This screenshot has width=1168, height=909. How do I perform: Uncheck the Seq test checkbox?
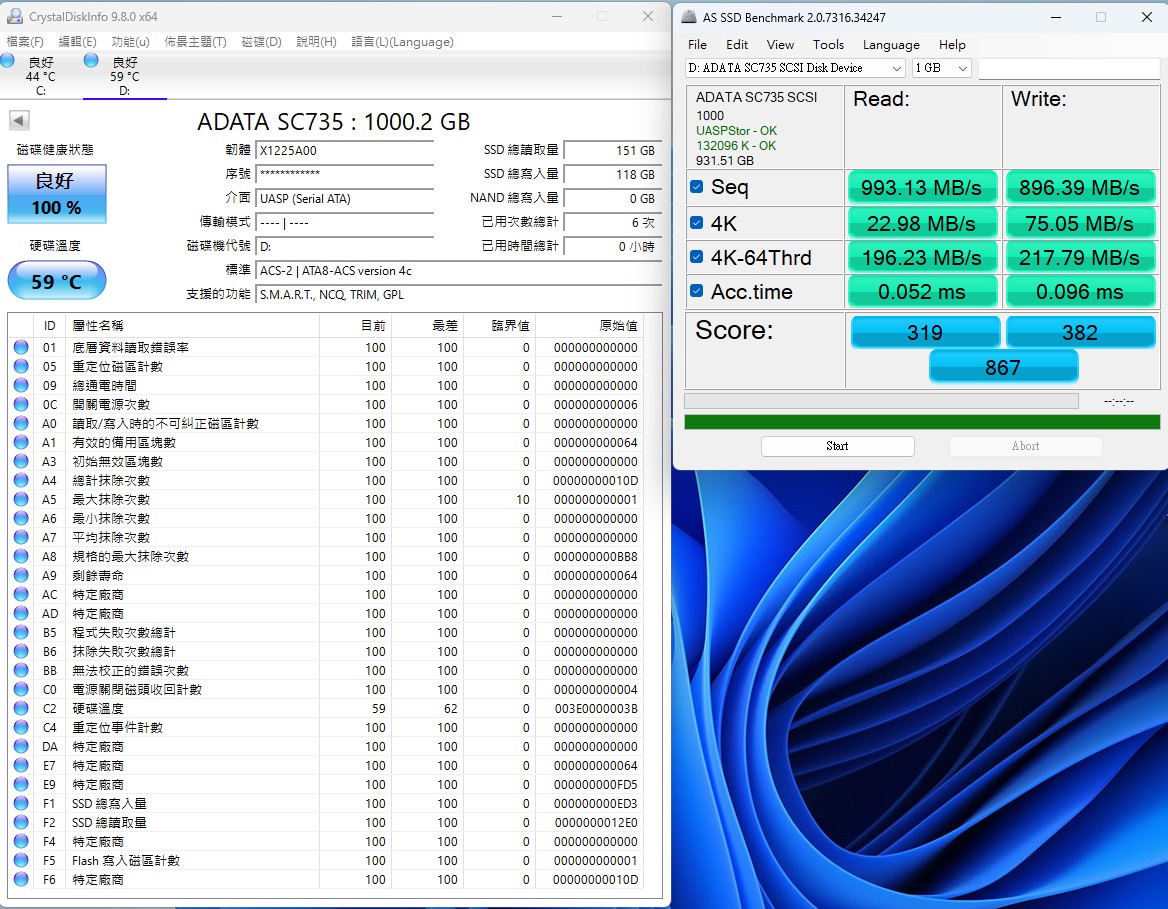pyautogui.click(x=696, y=186)
